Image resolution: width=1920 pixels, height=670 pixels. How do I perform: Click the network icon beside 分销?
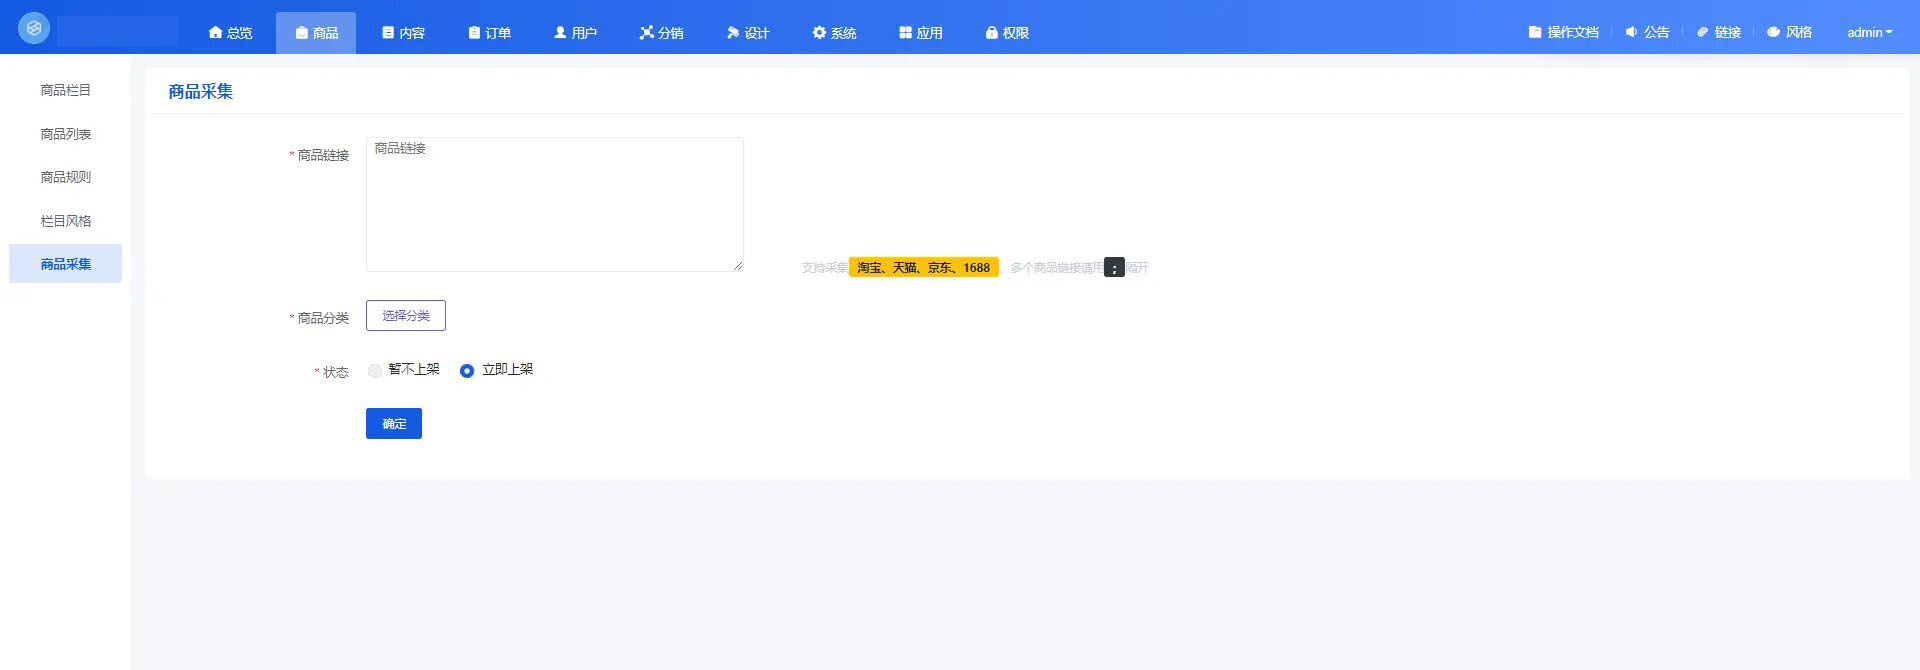pyautogui.click(x=646, y=33)
